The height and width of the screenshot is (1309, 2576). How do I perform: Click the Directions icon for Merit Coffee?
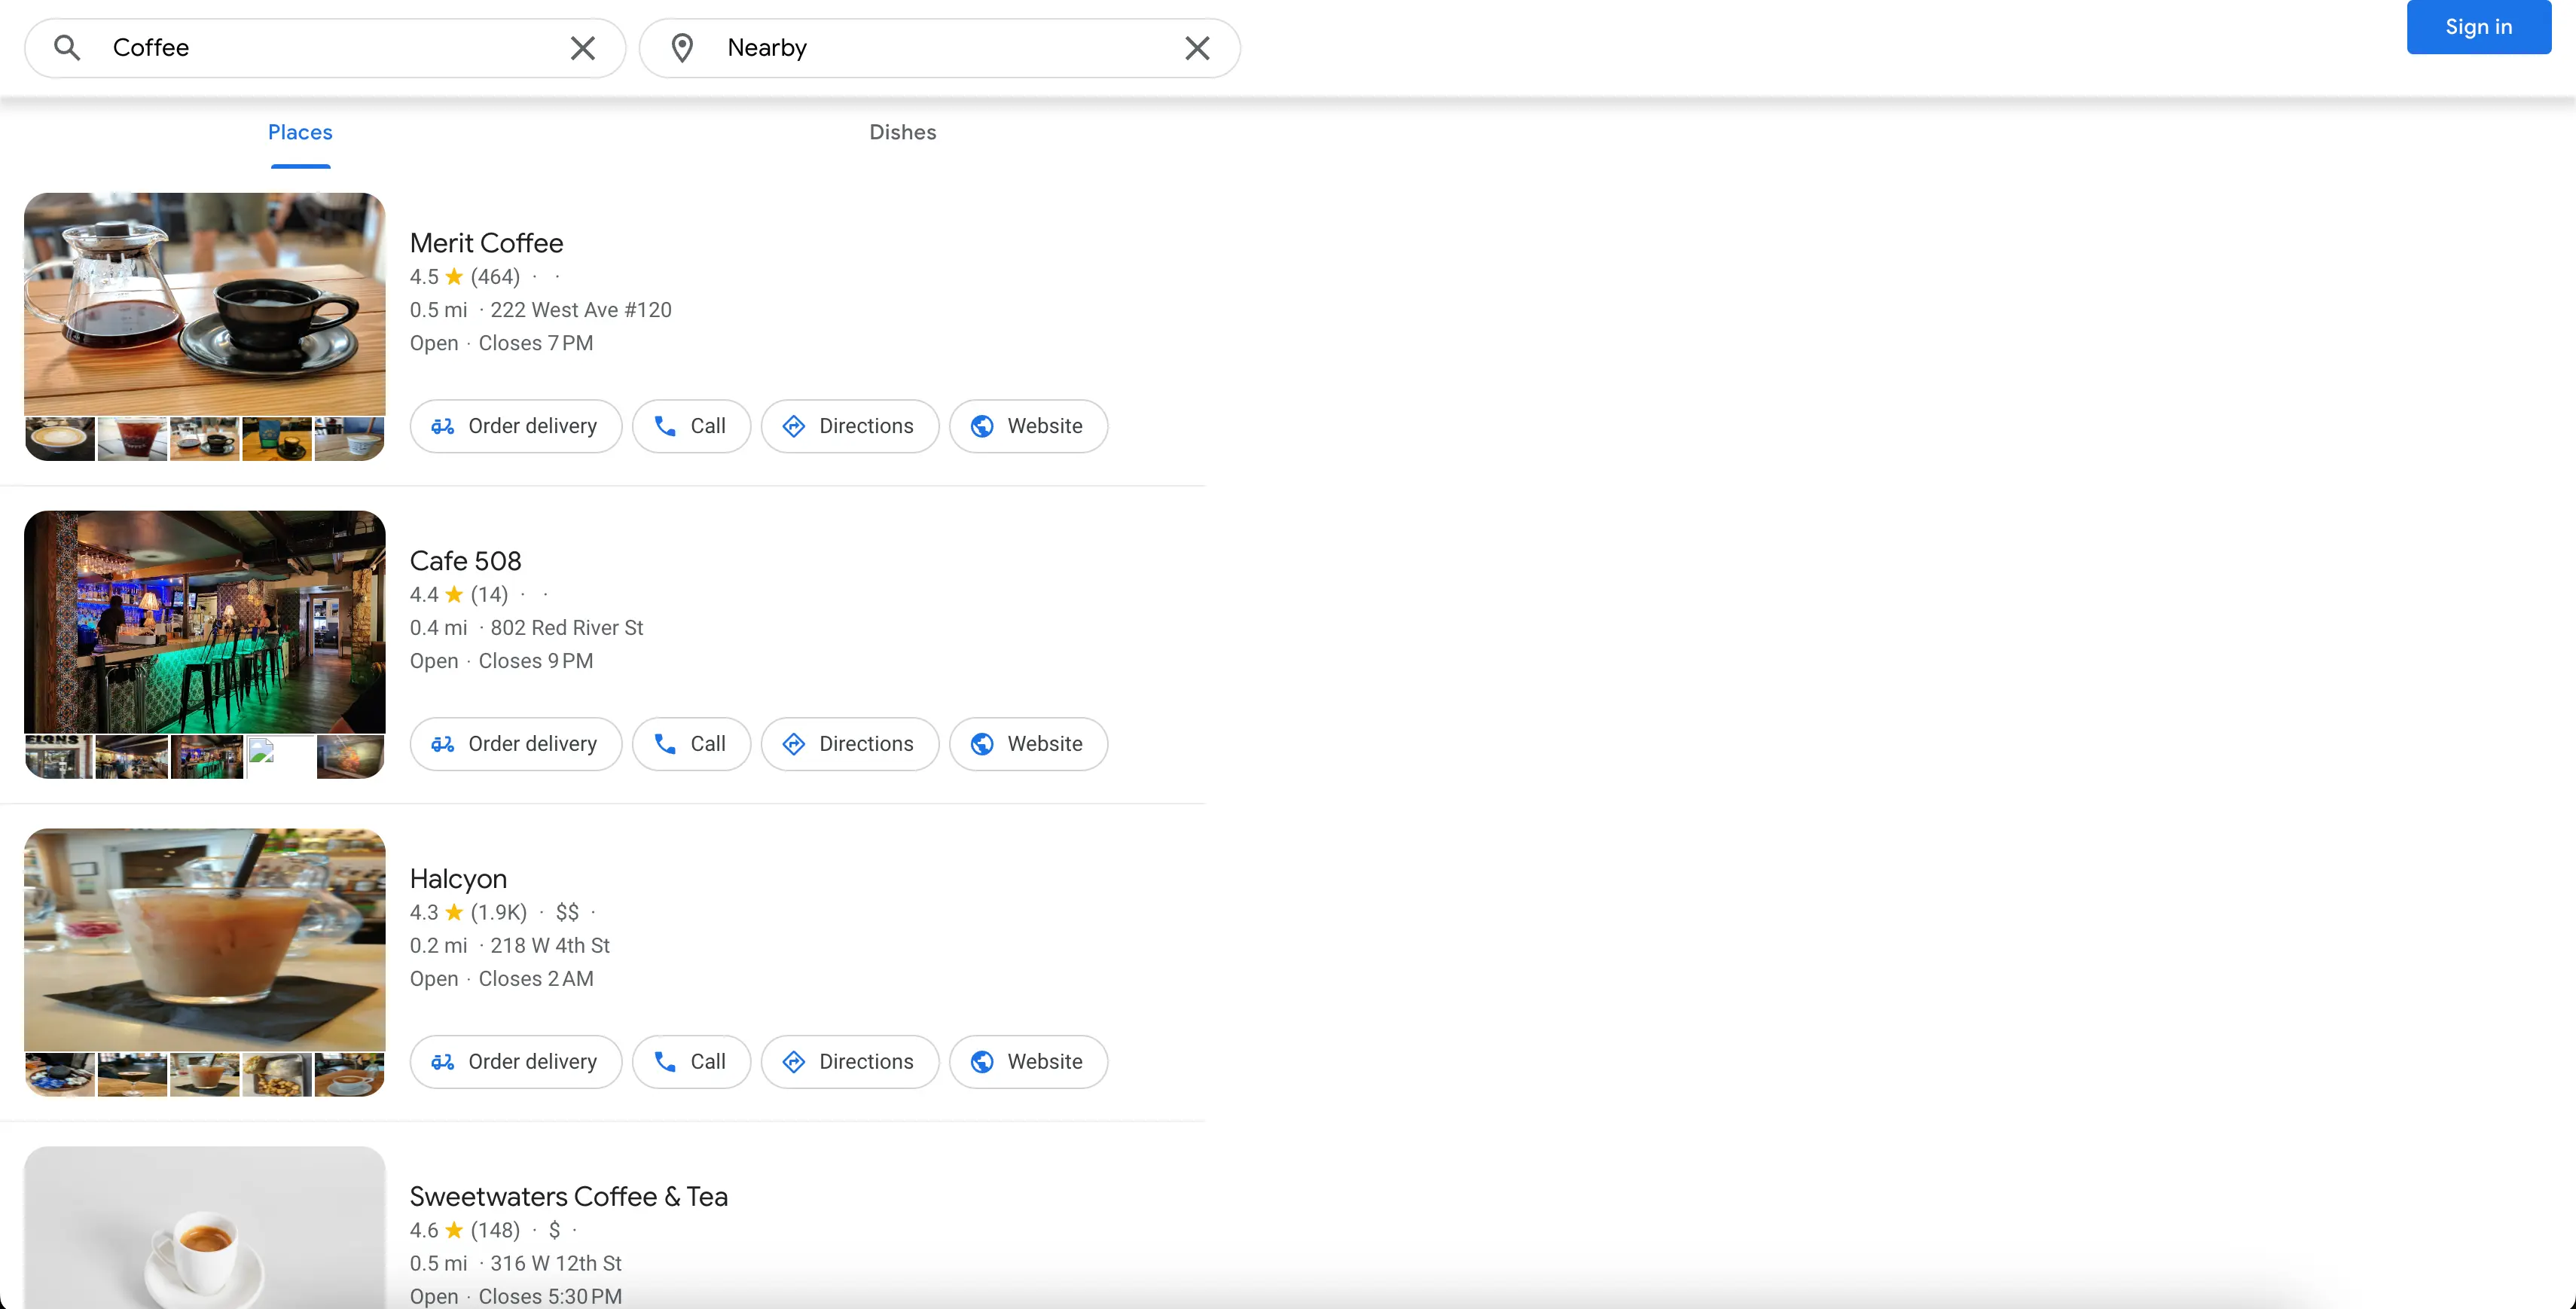(x=793, y=424)
